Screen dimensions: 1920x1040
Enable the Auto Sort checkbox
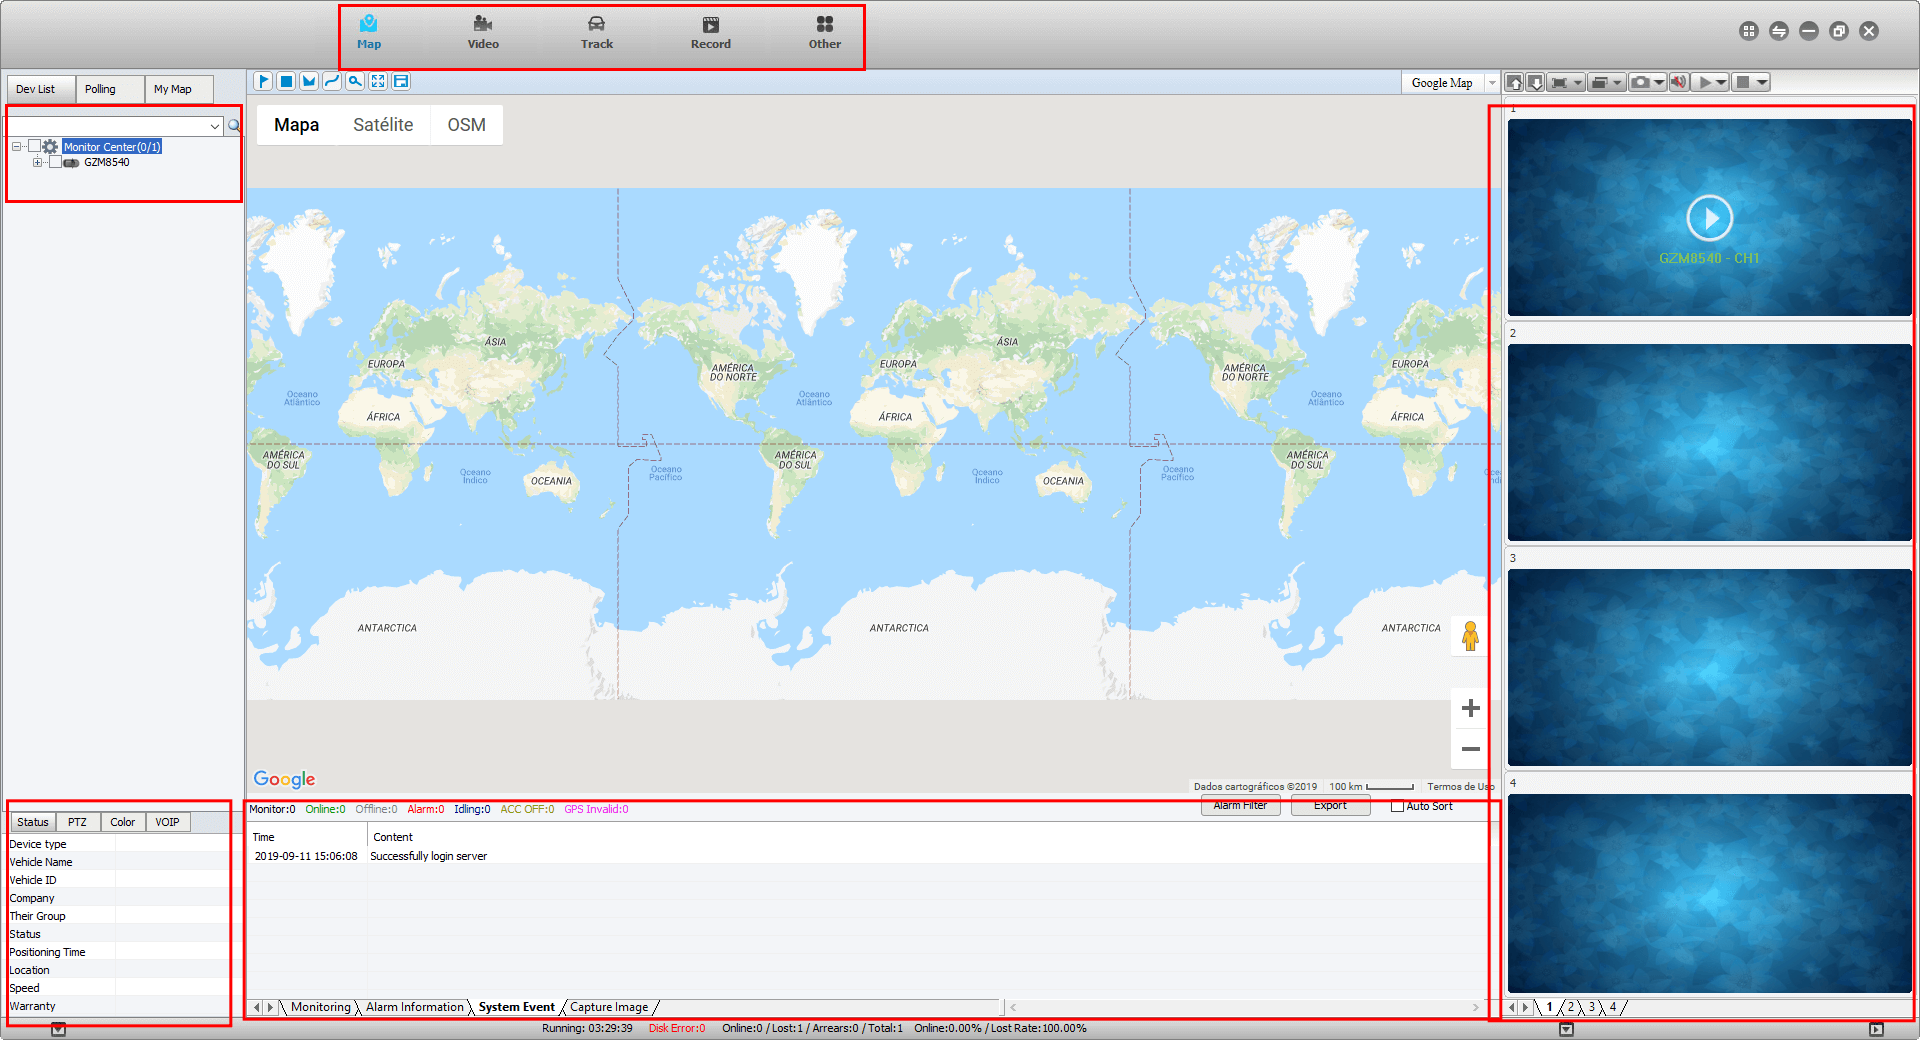[x=1397, y=806]
